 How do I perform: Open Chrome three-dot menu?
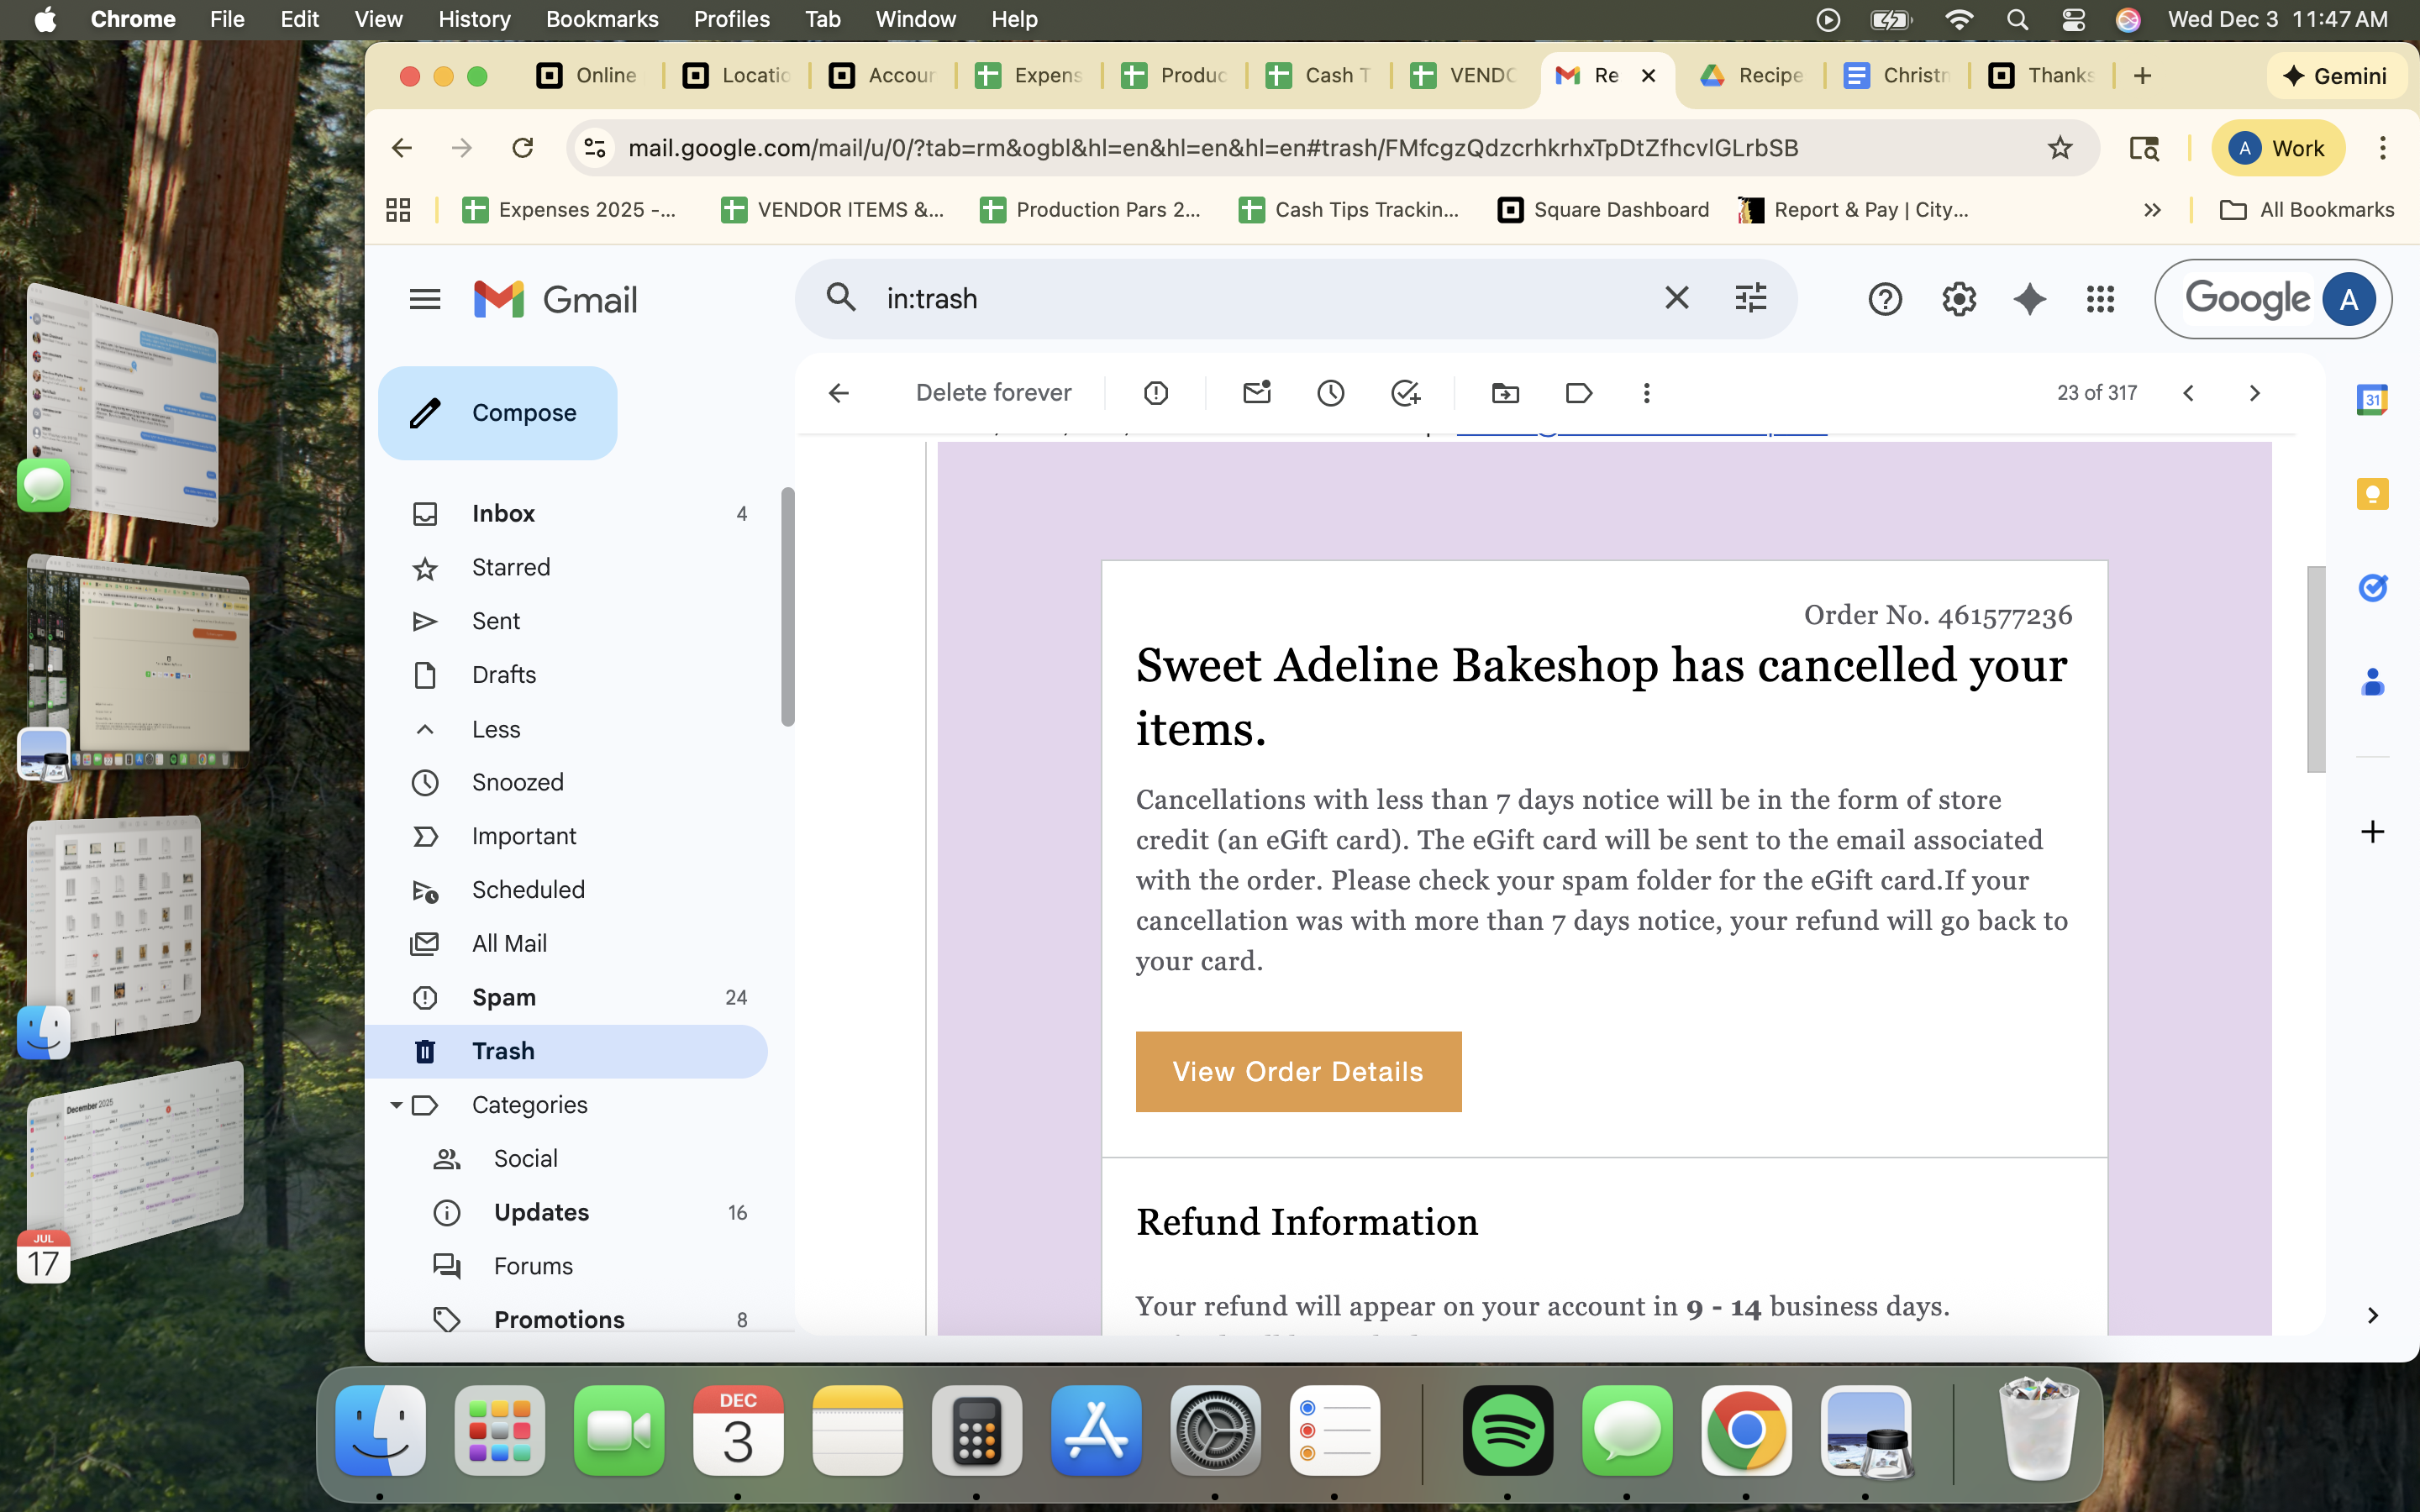pos(2382,148)
